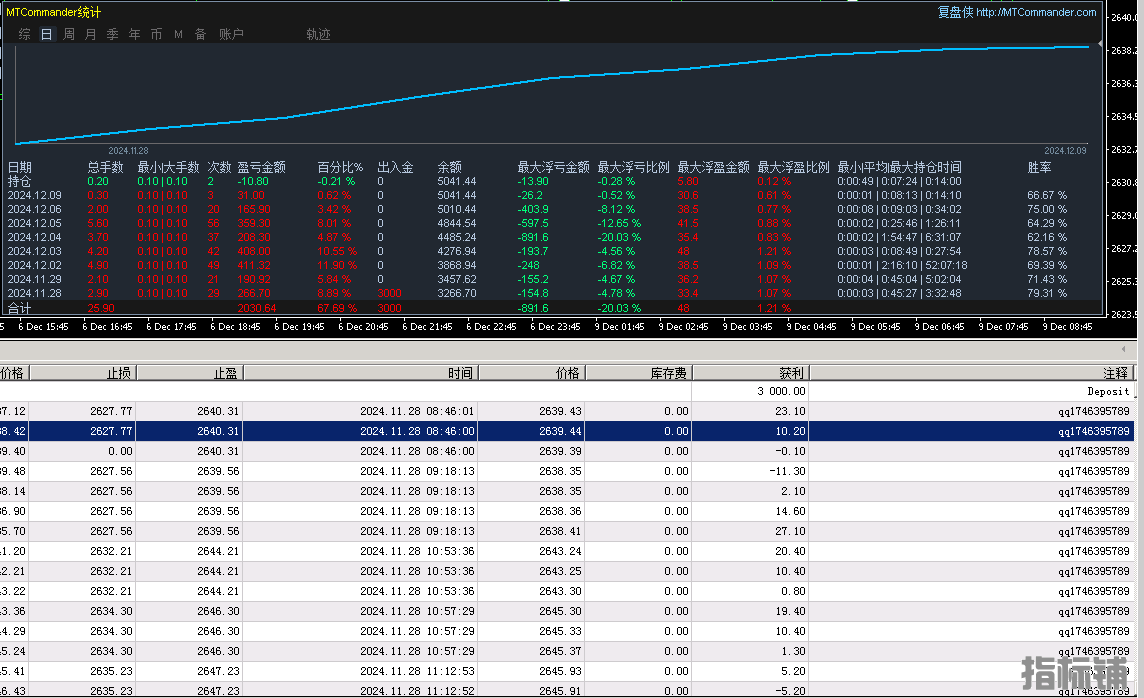The height and width of the screenshot is (698, 1144).
Task: Click the 止损 column header
Action: 82,373
